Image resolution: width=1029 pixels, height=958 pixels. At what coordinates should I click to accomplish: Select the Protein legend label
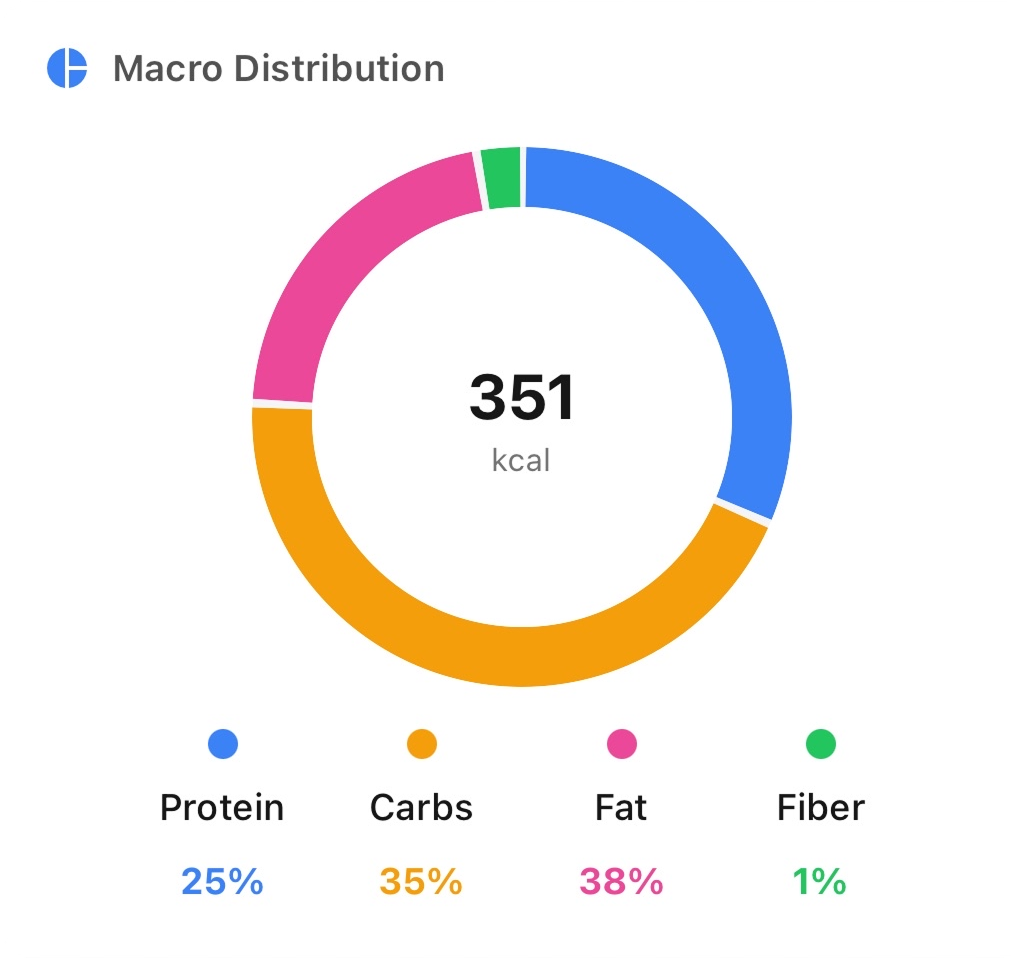pos(222,807)
